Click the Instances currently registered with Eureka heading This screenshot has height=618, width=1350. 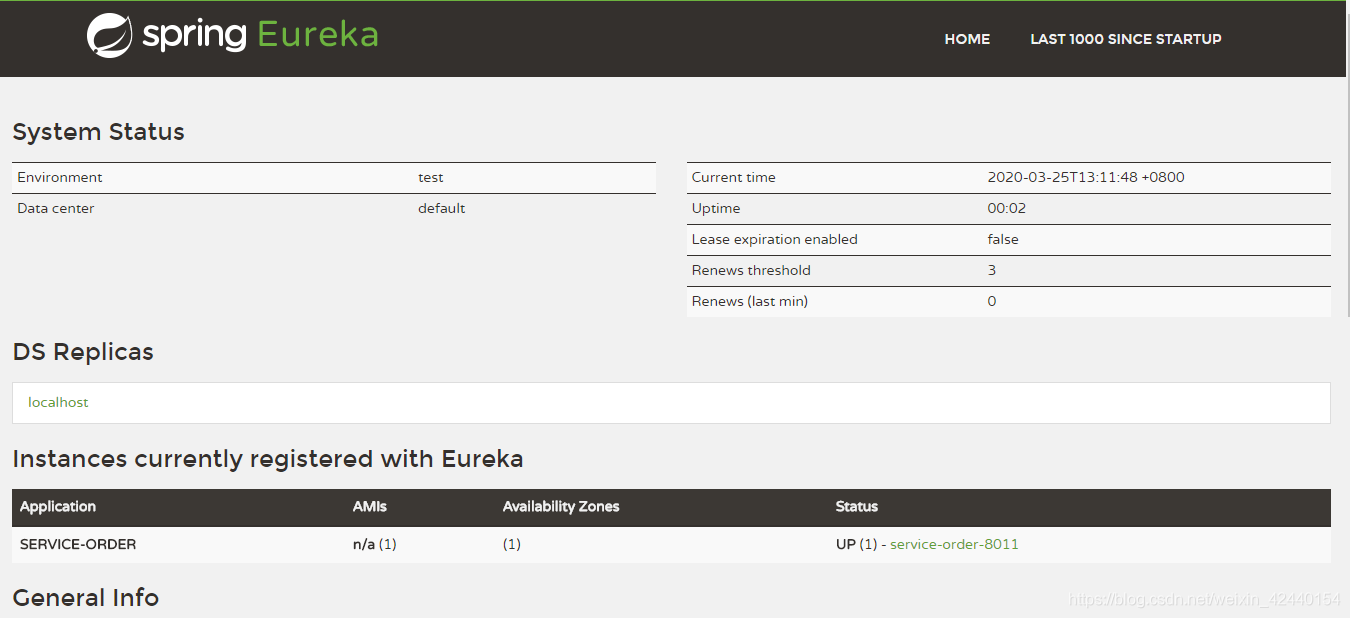268,459
